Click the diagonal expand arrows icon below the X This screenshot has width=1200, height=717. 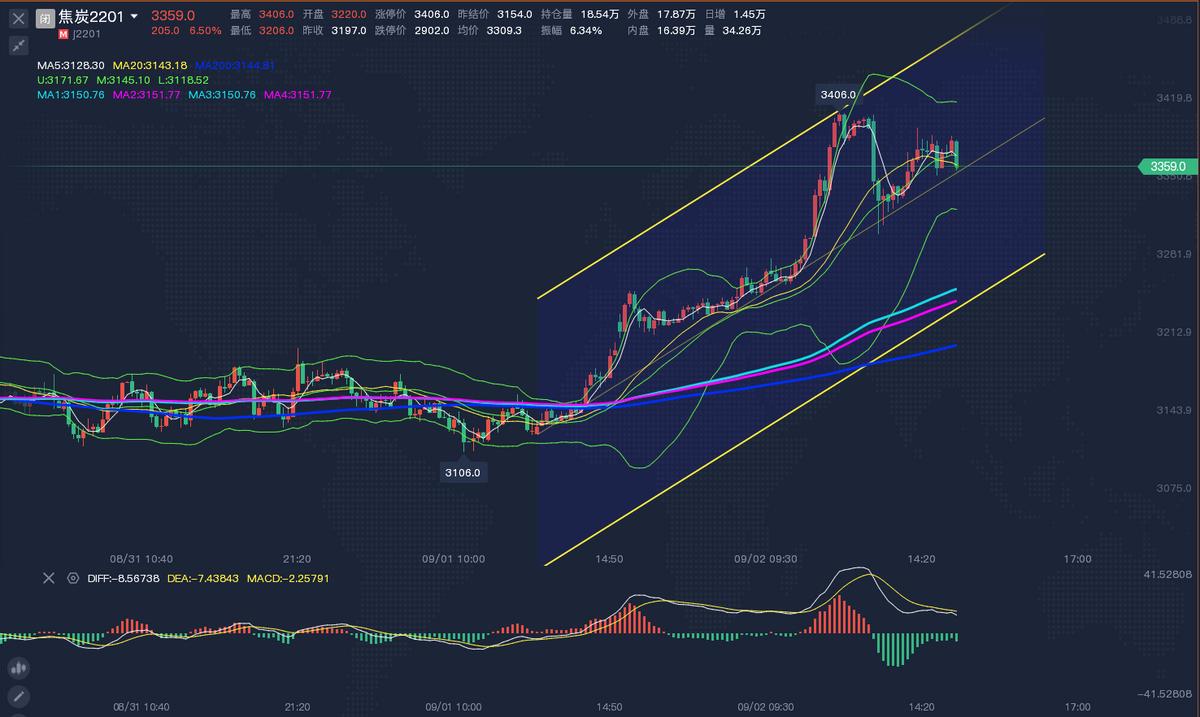pos(18,45)
